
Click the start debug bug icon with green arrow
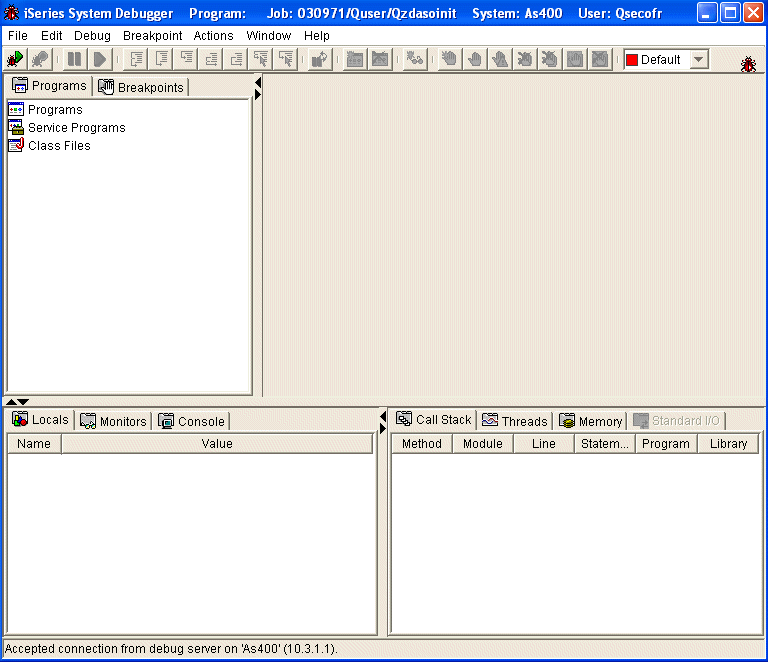[15, 60]
